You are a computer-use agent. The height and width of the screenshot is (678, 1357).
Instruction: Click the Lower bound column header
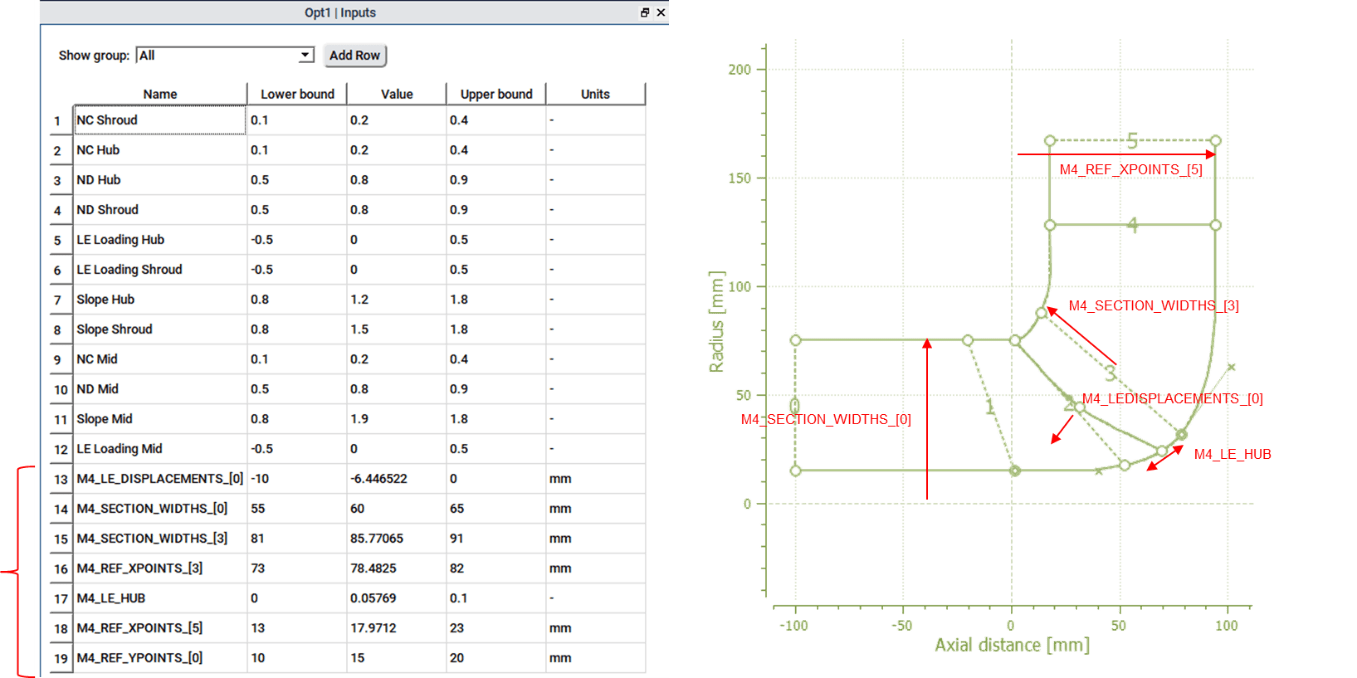tap(297, 94)
